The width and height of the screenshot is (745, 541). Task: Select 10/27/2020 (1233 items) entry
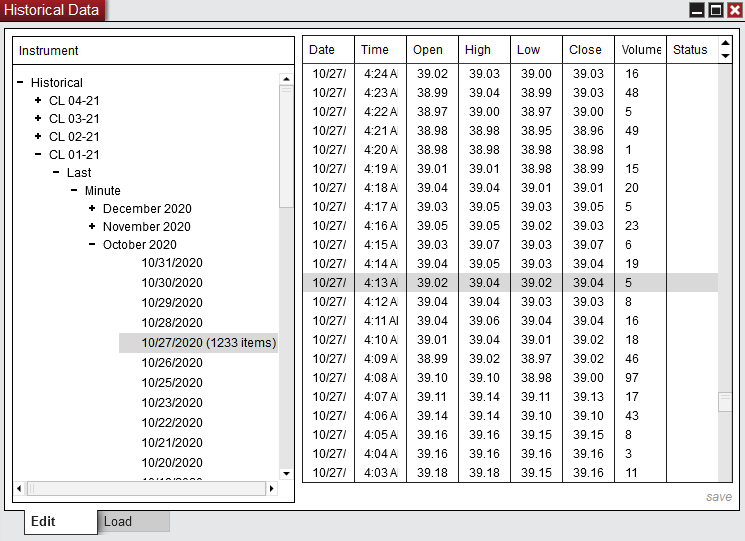[198, 342]
